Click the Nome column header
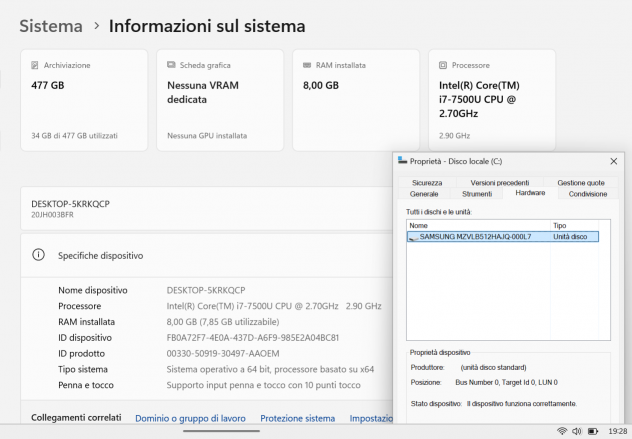 (x=478, y=225)
